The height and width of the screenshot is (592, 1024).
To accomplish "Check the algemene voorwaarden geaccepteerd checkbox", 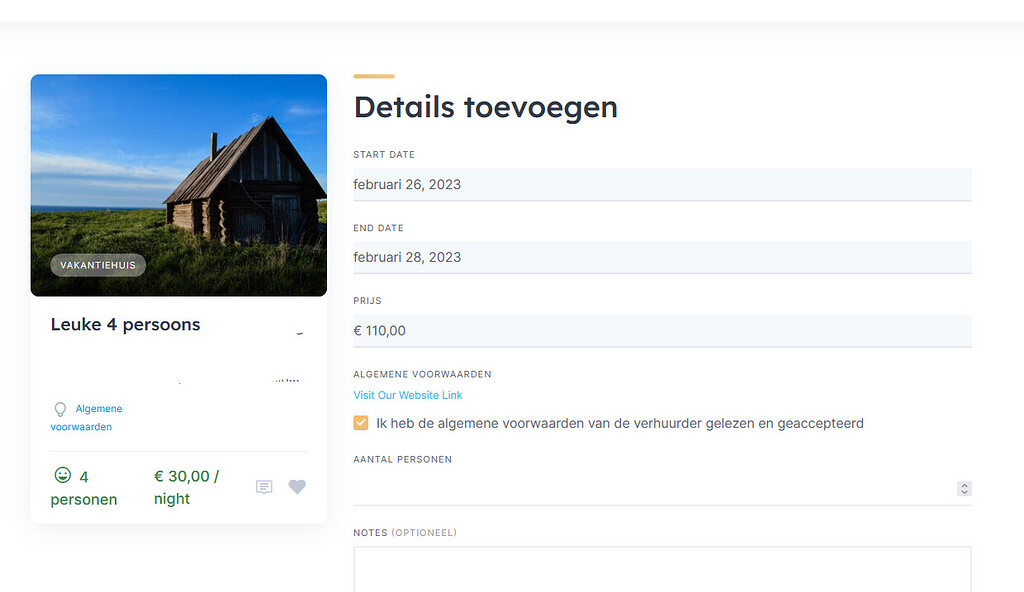I will point(360,422).
